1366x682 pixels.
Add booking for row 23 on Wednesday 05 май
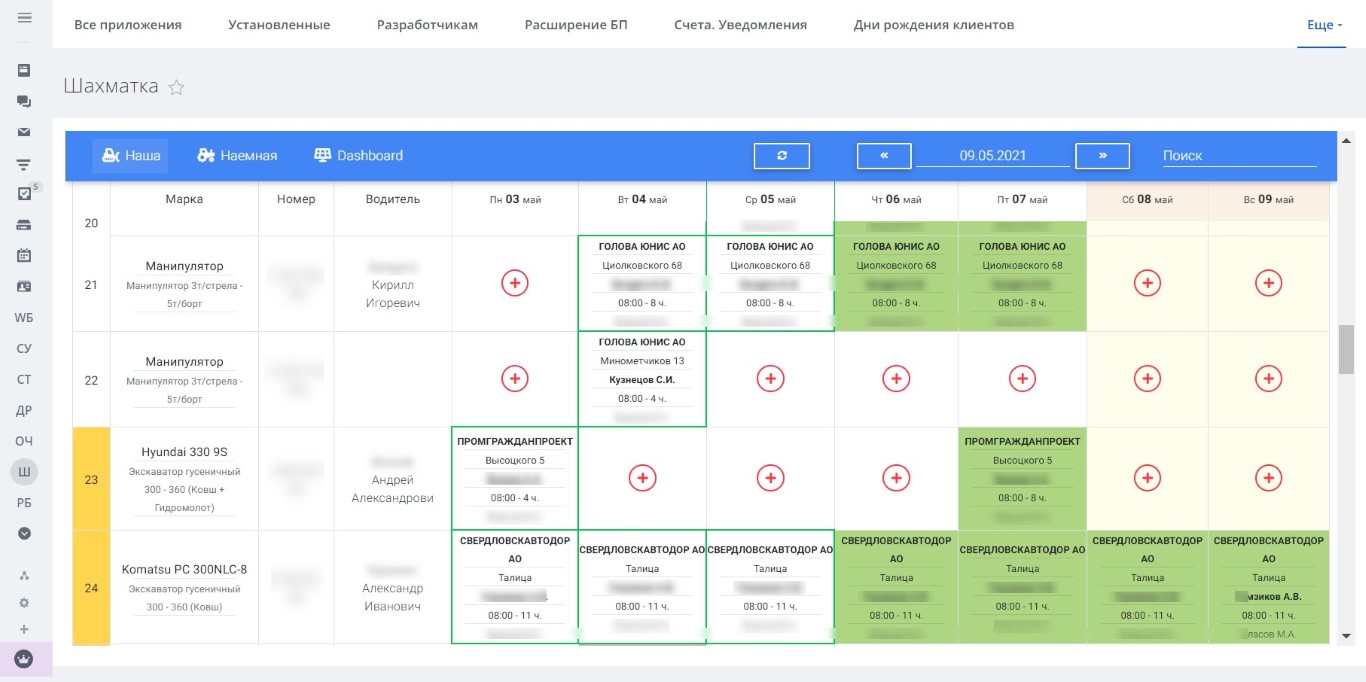[769, 478]
